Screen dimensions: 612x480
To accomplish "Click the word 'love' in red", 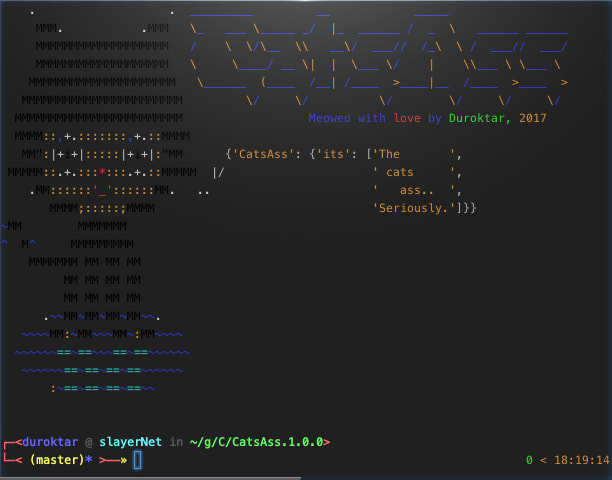I will click(x=407, y=118).
